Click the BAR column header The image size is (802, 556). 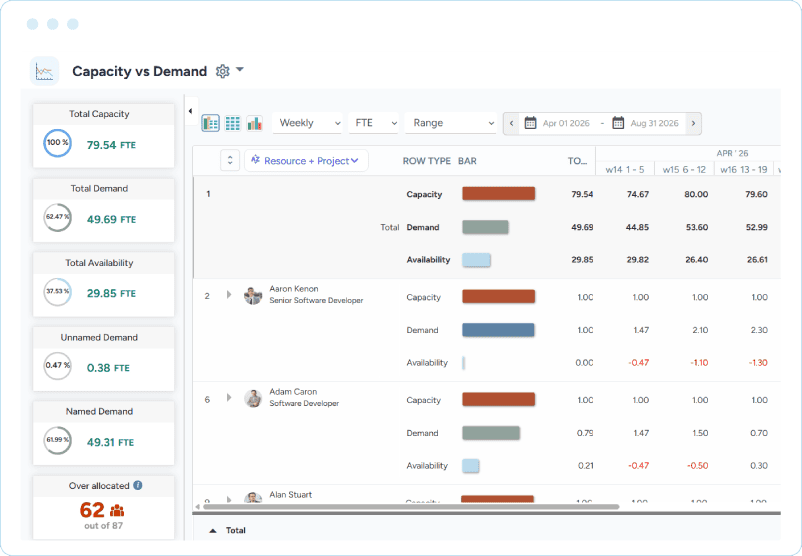pos(467,161)
